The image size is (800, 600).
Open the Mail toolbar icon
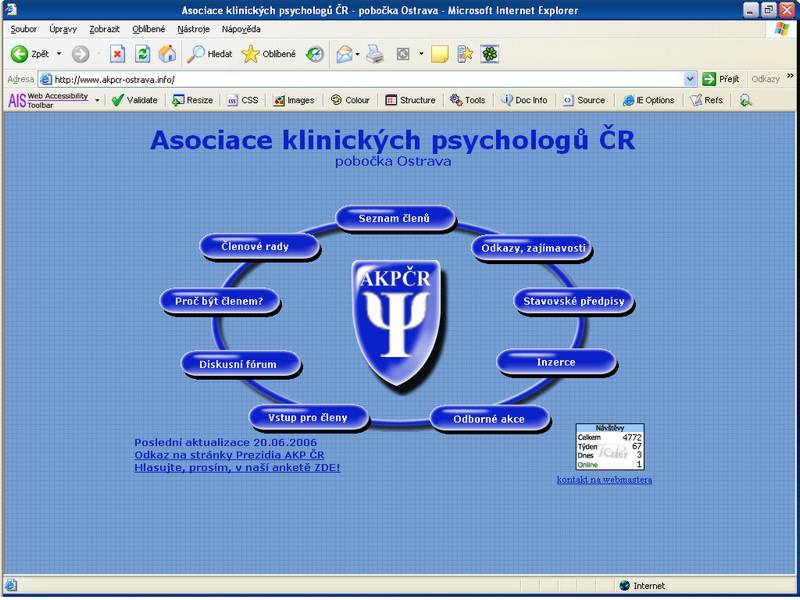tap(344, 54)
